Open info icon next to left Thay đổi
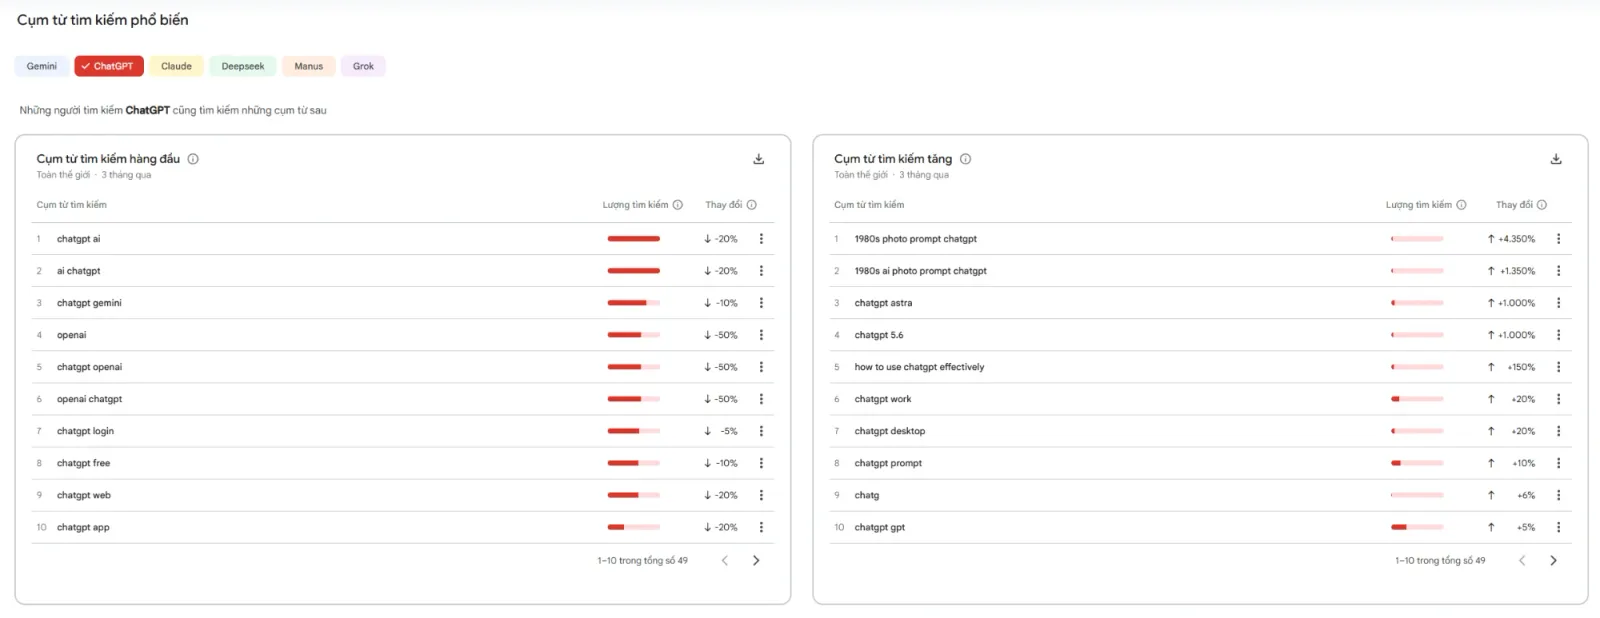 [752, 205]
